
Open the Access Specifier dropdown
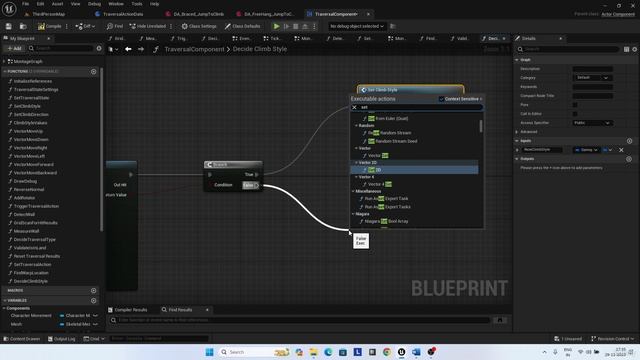click(x=592, y=123)
